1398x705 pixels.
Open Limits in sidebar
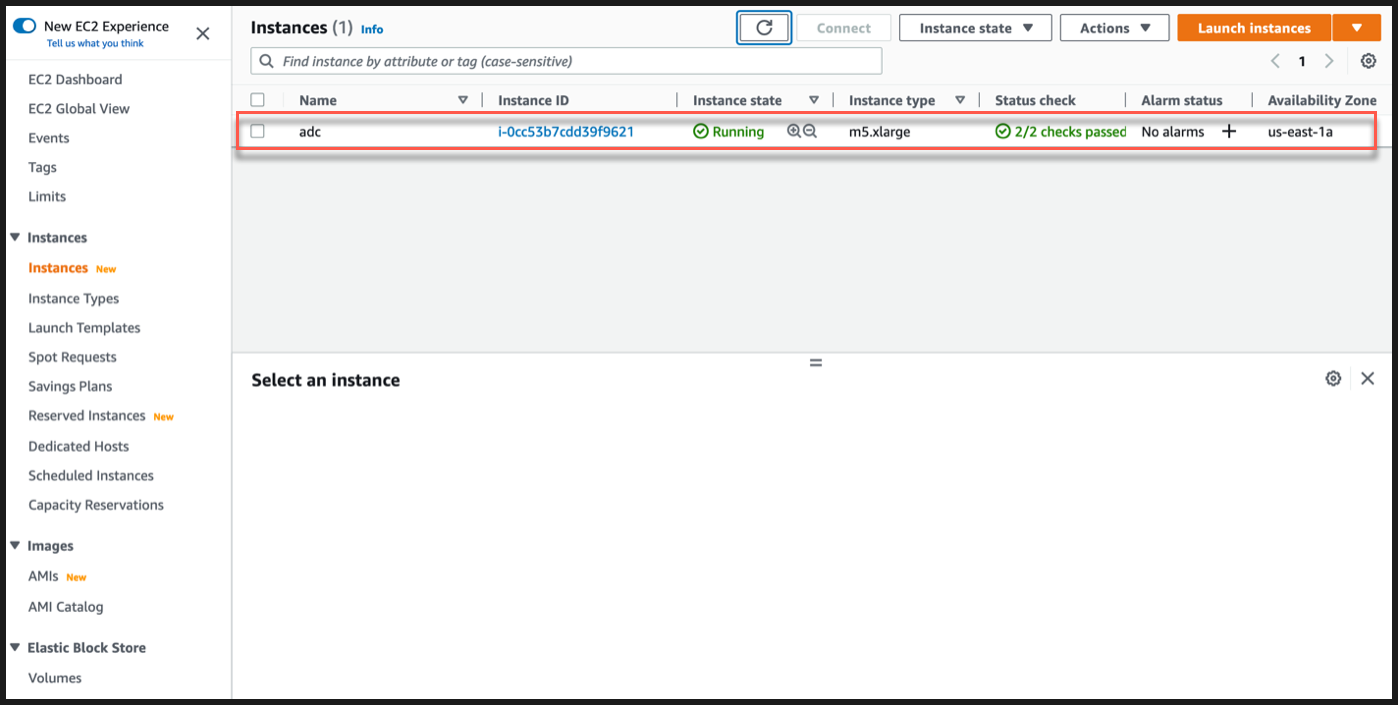(47, 196)
